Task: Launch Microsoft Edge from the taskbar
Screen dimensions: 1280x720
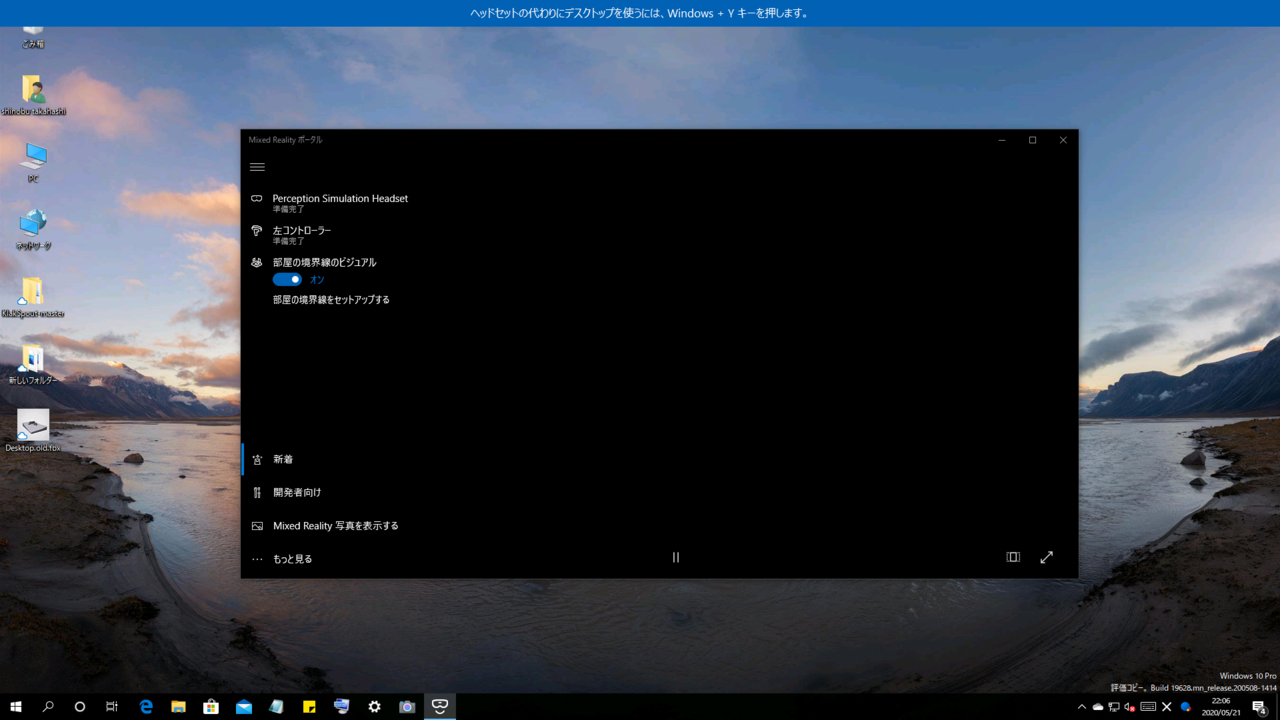Action: click(146, 707)
